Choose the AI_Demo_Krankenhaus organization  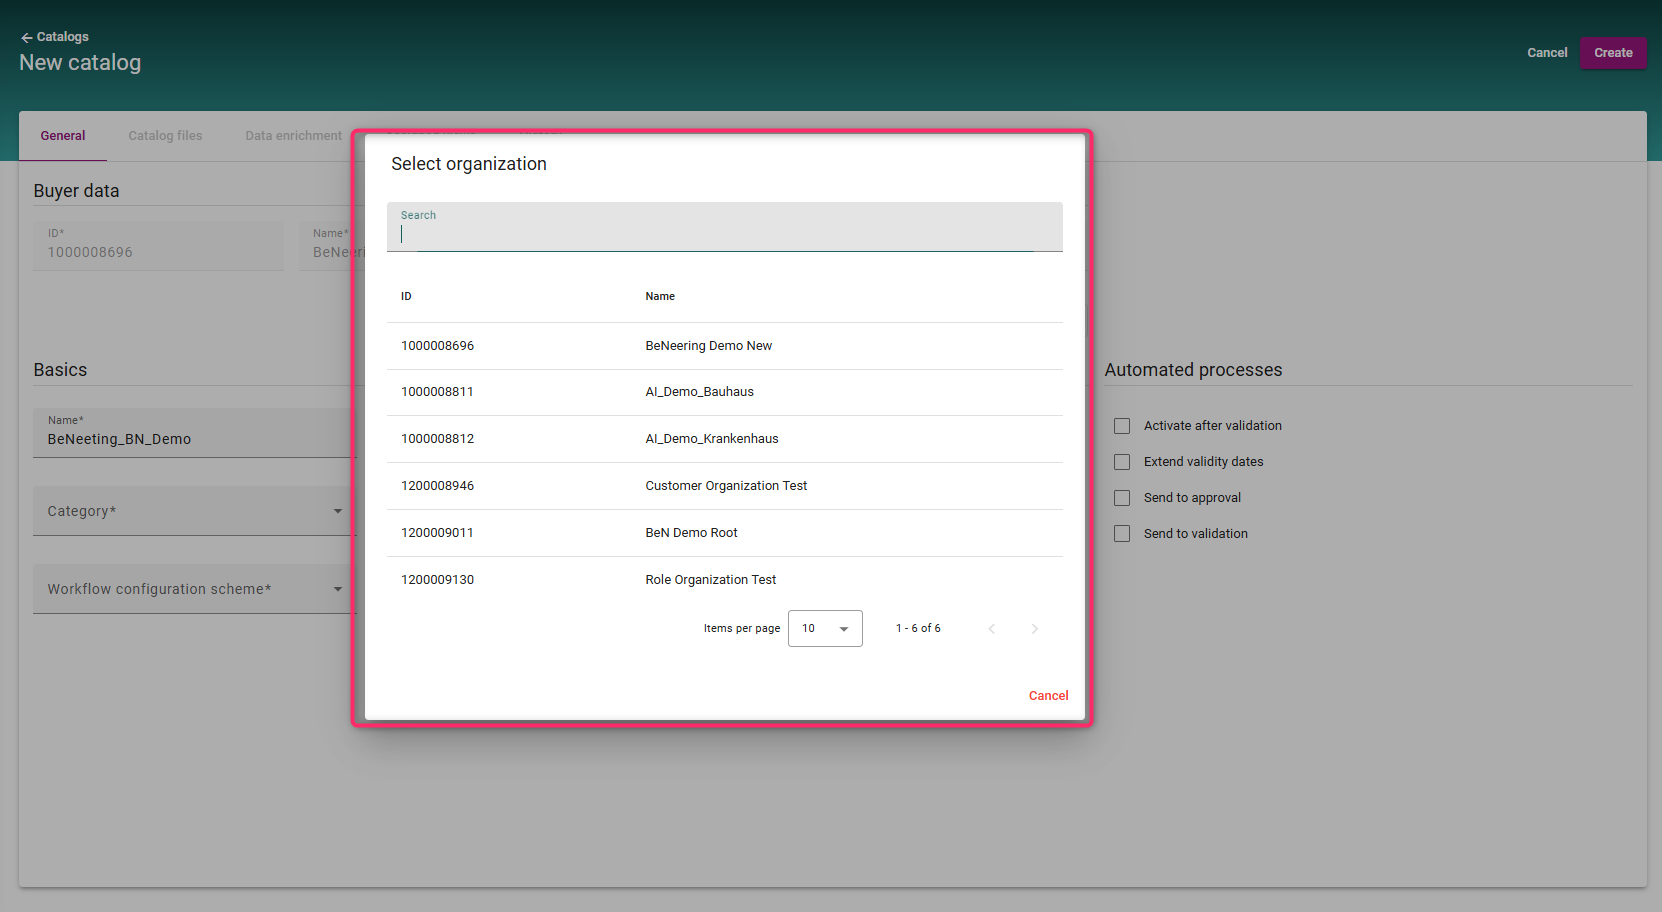click(711, 439)
